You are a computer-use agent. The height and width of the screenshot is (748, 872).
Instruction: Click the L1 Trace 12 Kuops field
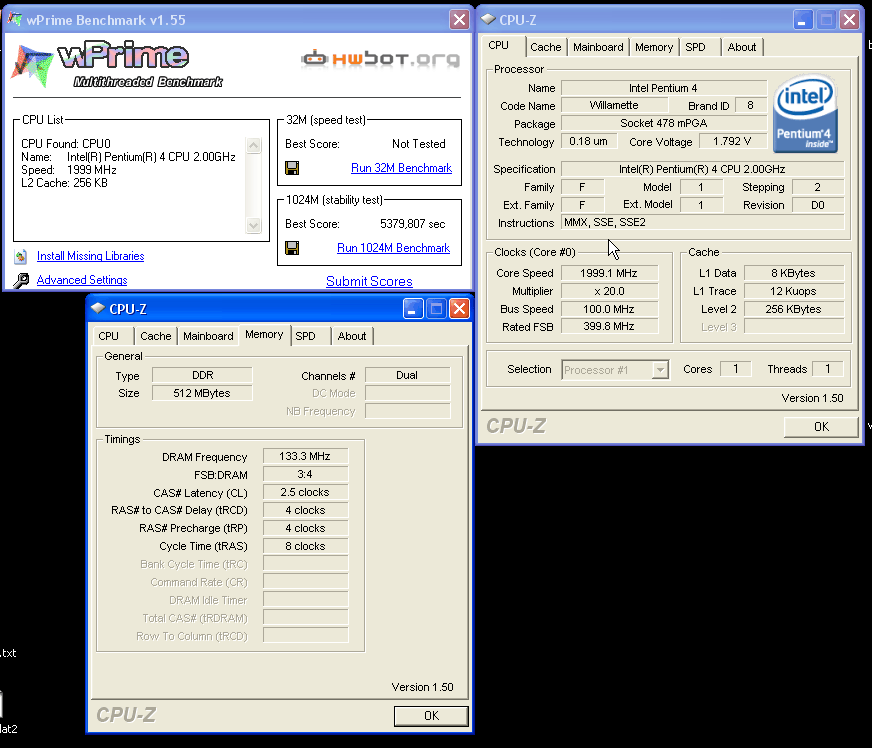point(794,291)
